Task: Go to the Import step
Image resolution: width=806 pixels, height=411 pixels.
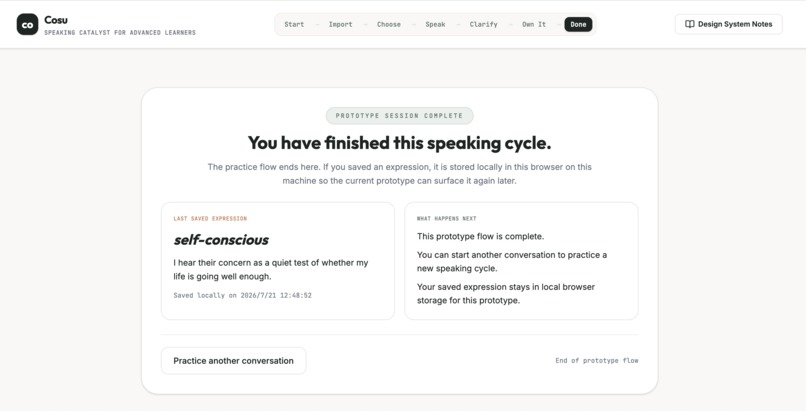Action: click(340, 24)
